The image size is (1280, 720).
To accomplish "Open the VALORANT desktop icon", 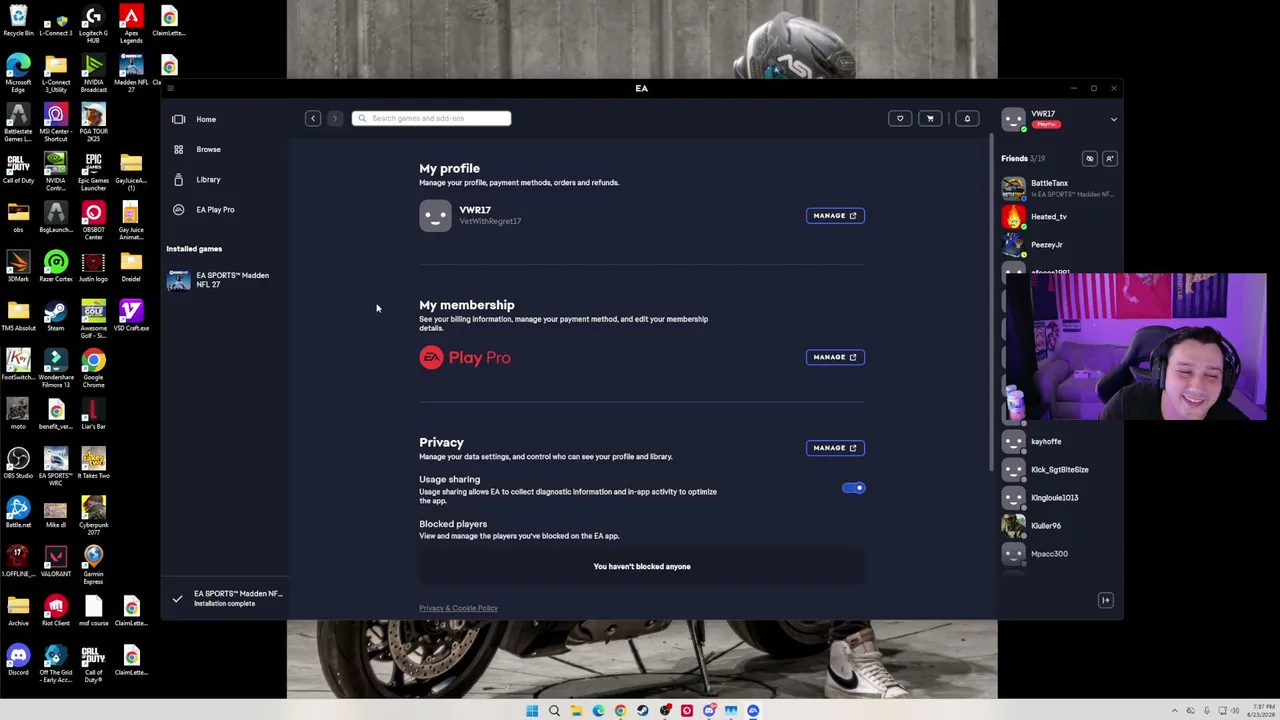I will click(x=56, y=561).
